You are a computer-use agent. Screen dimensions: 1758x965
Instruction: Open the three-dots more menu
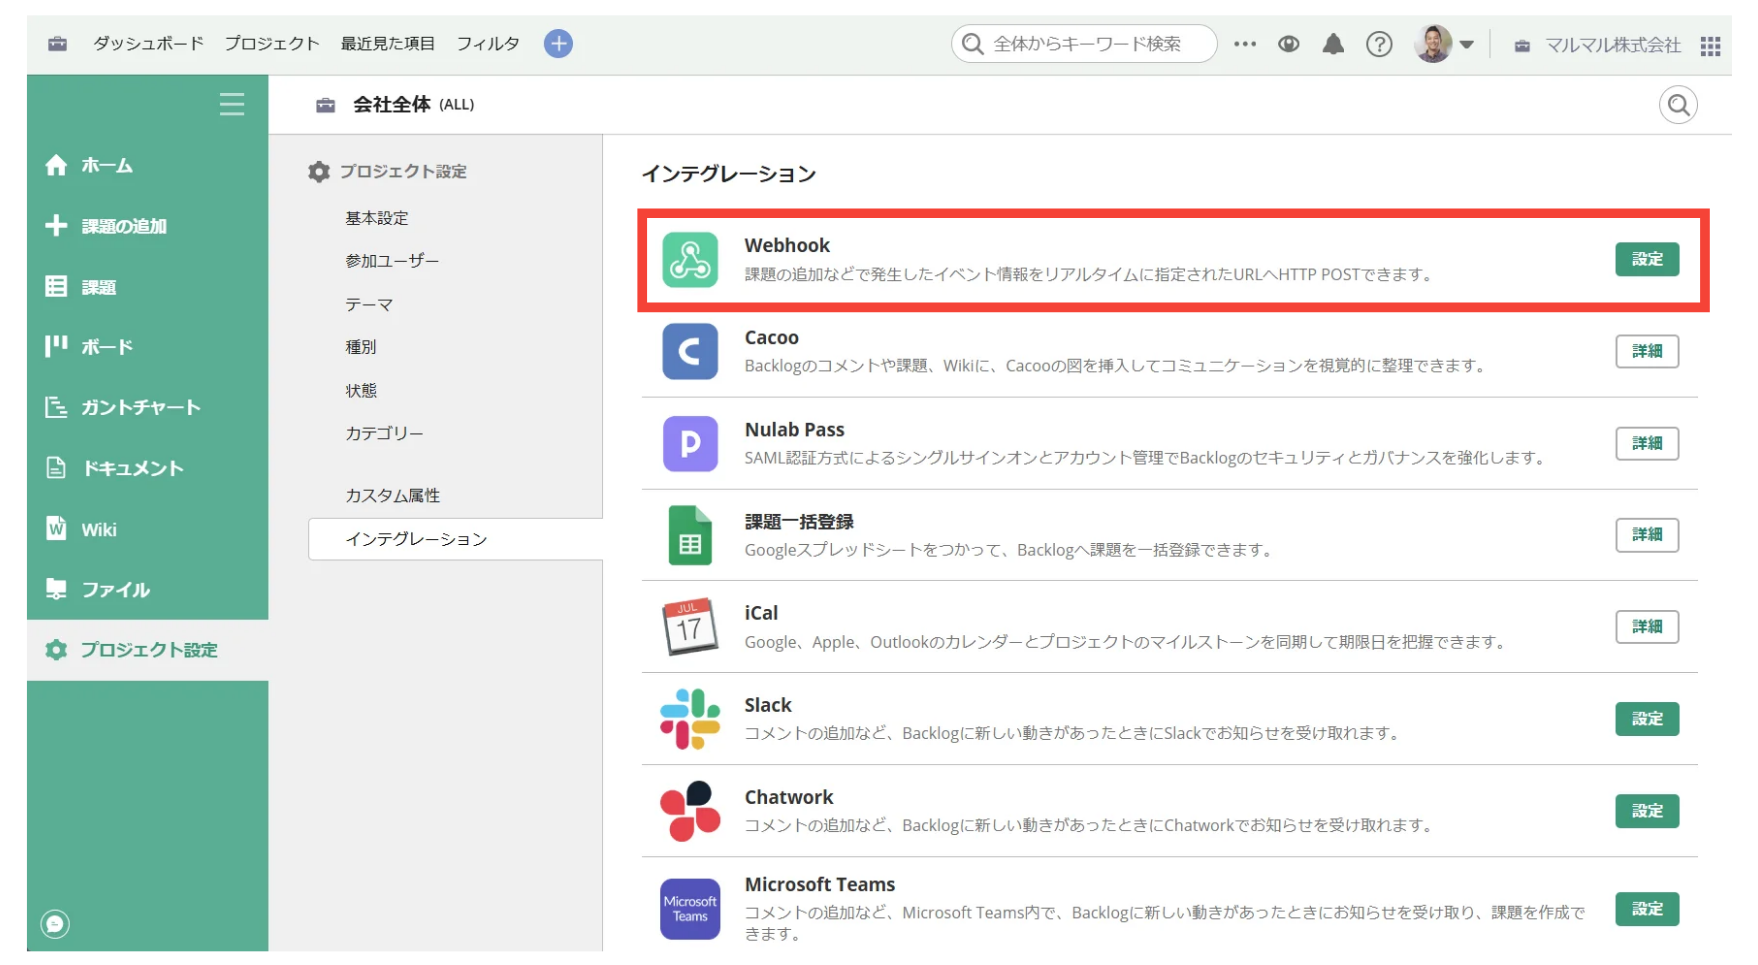point(1245,44)
